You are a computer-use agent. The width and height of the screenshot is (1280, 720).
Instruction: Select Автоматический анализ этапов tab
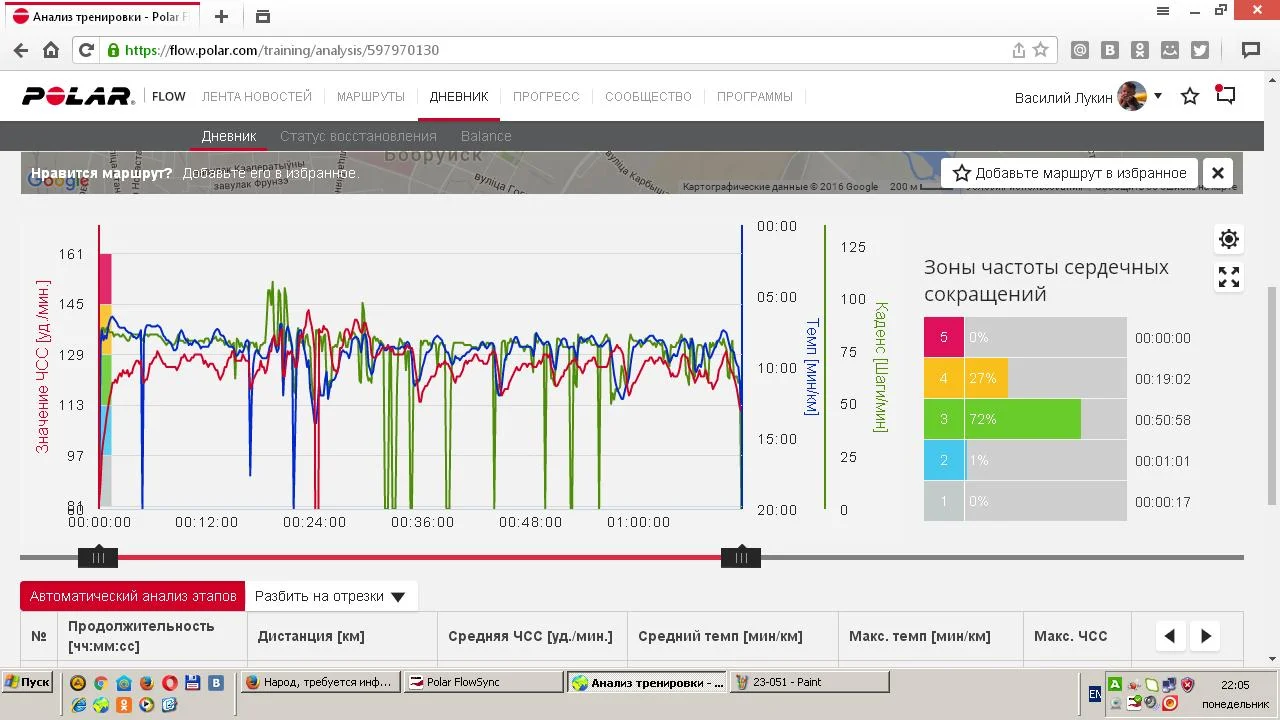(133, 596)
